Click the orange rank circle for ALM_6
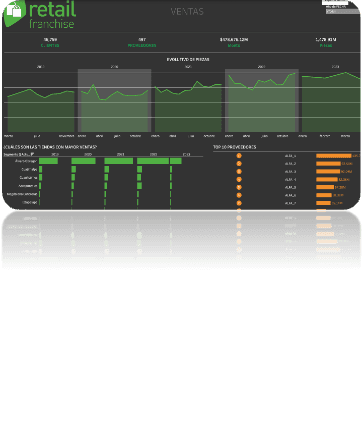 click(239, 195)
